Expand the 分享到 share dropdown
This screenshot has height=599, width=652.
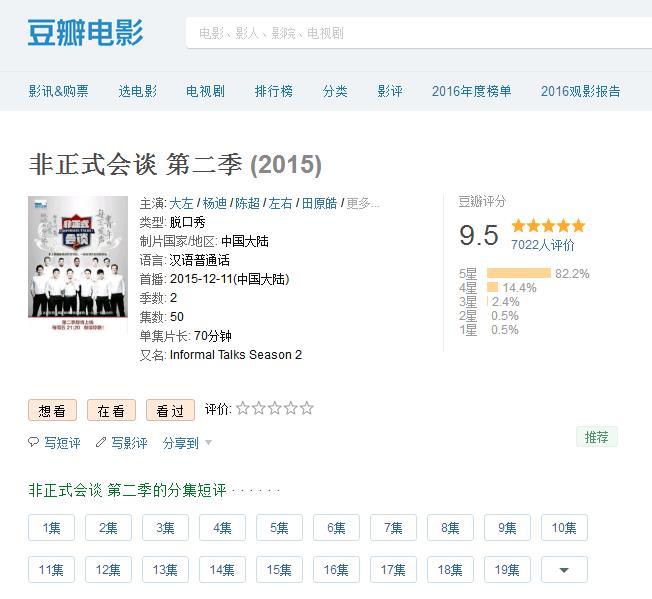(x=188, y=443)
